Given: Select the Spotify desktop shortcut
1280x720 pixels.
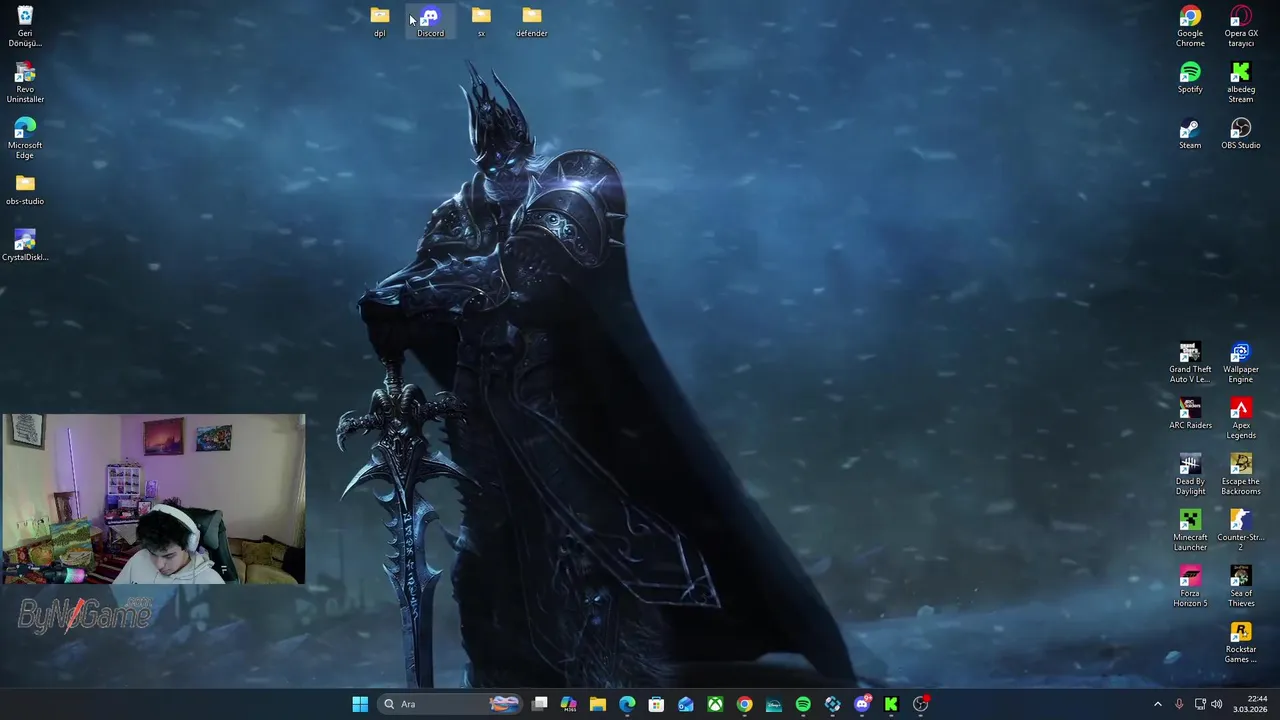Looking at the screenshot, I should (1190, 77).
